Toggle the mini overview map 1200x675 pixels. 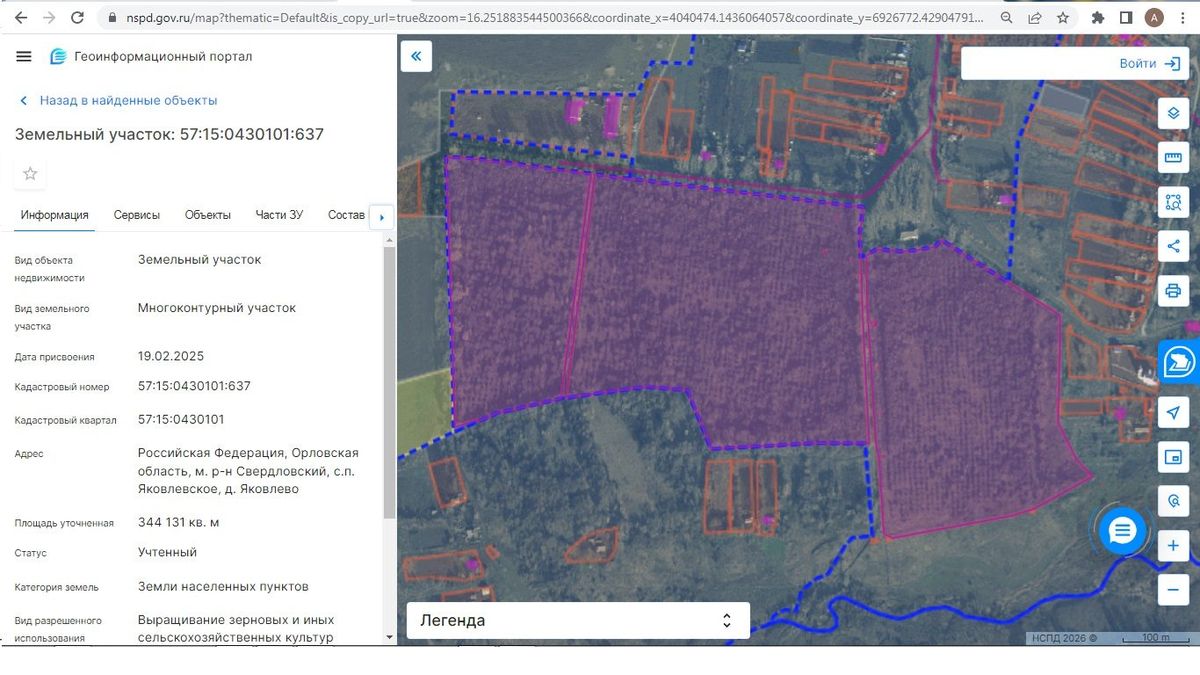pyautogui.click(x=1173, y=457)
